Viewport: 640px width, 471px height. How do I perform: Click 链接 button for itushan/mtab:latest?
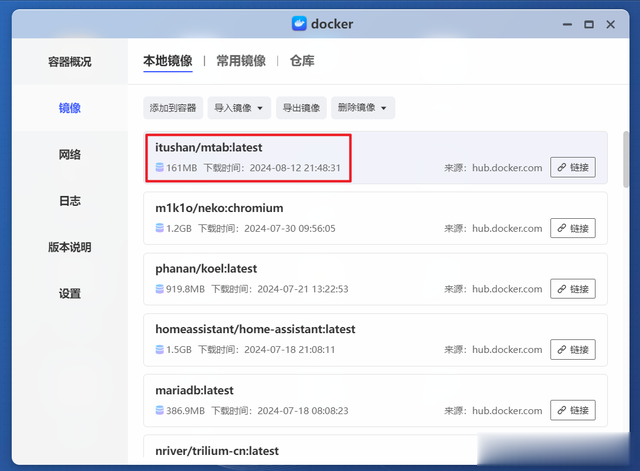pyautogui.click(x=573, y=167)
